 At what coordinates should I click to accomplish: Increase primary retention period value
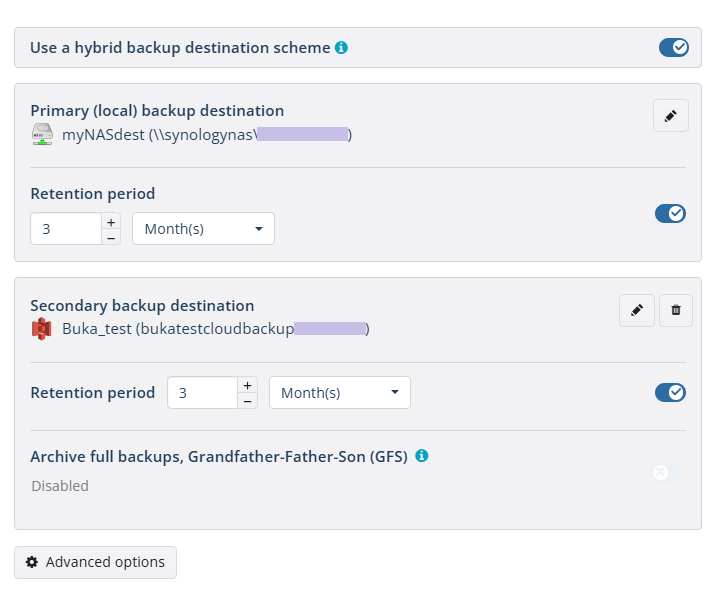point(111,221)
